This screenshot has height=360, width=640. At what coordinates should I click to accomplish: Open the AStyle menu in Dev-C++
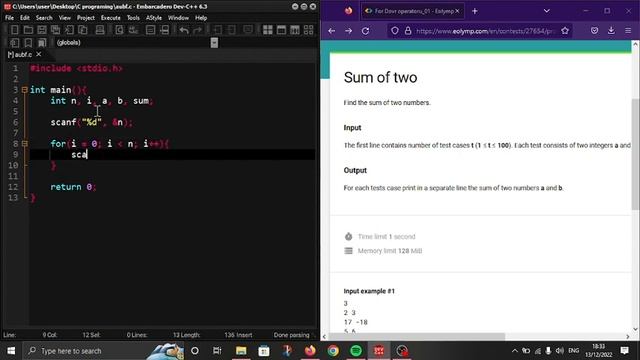154,18
